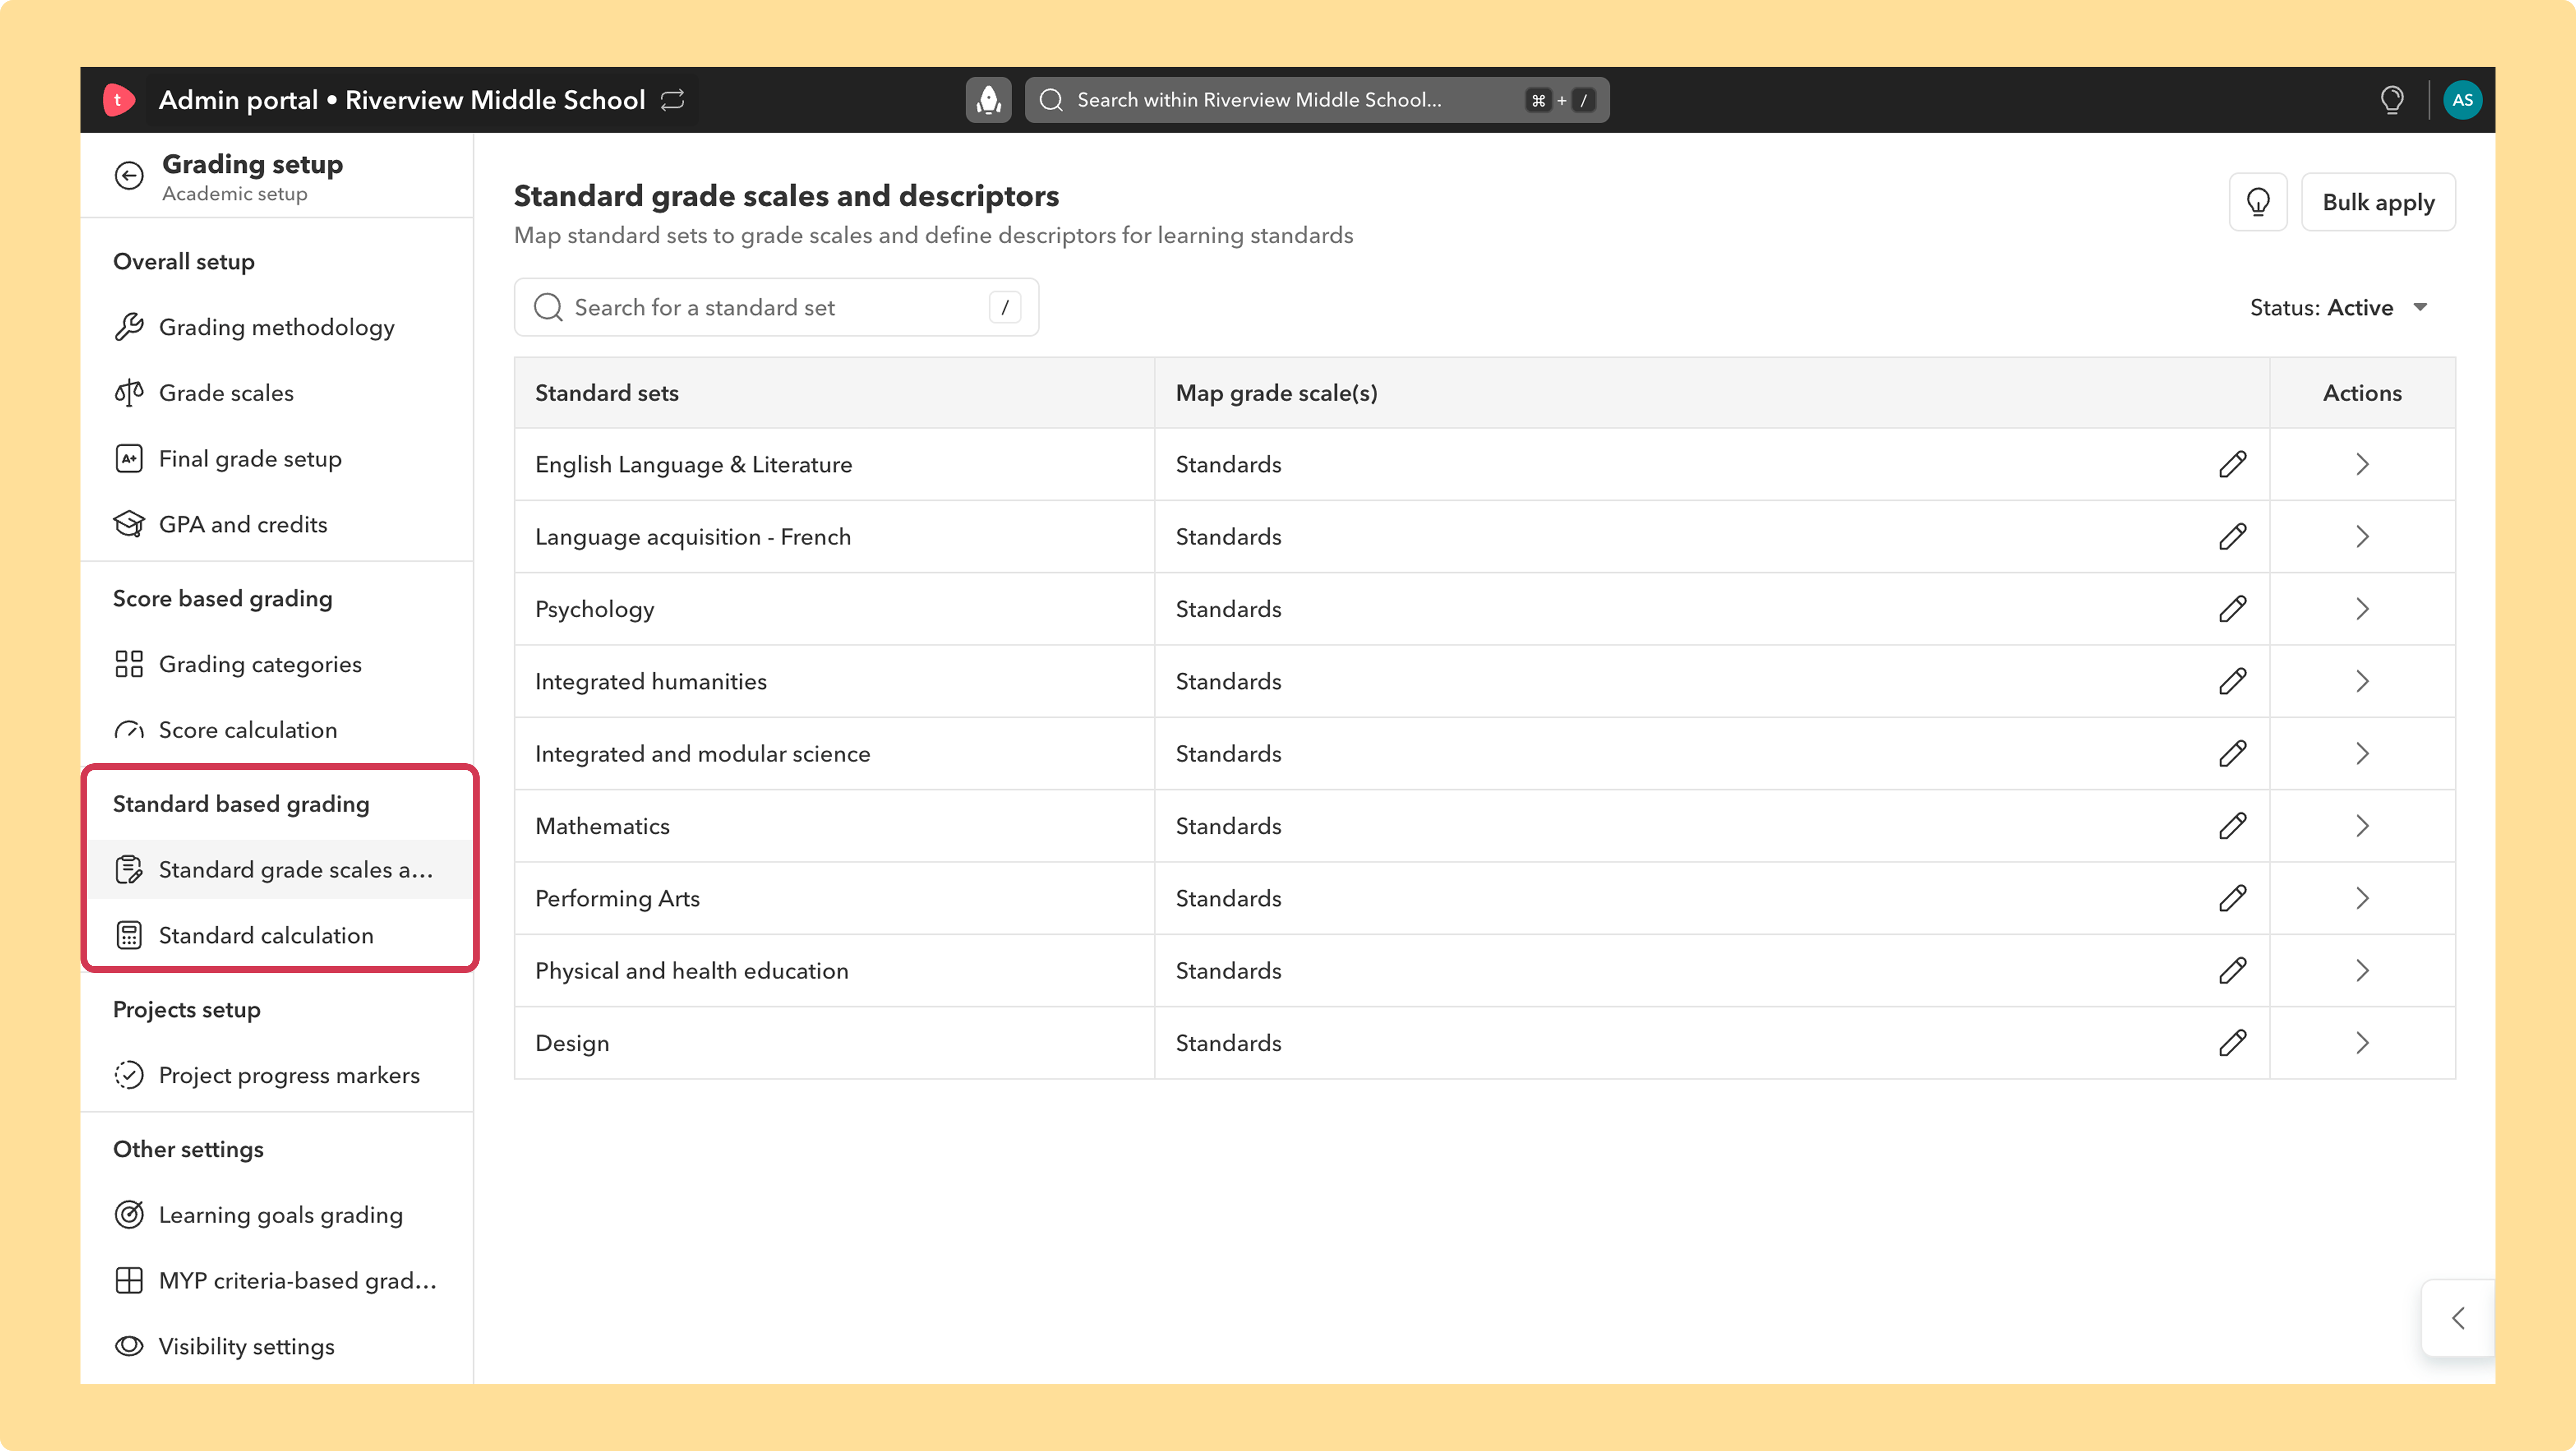Open Grading categories
The image size is (2576, 1451).
(277, 665)
